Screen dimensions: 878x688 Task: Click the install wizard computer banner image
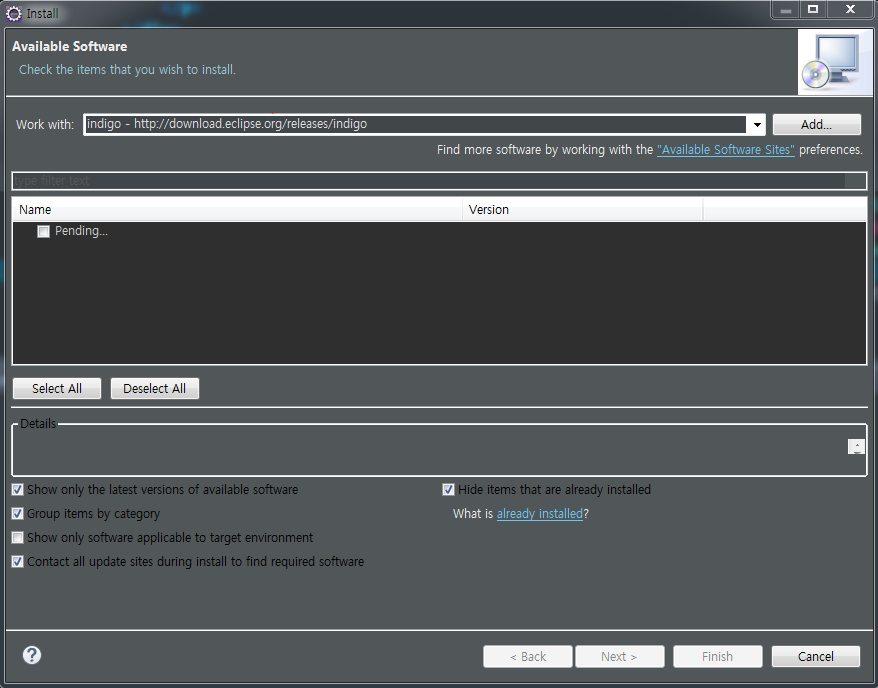click(834, 62)
